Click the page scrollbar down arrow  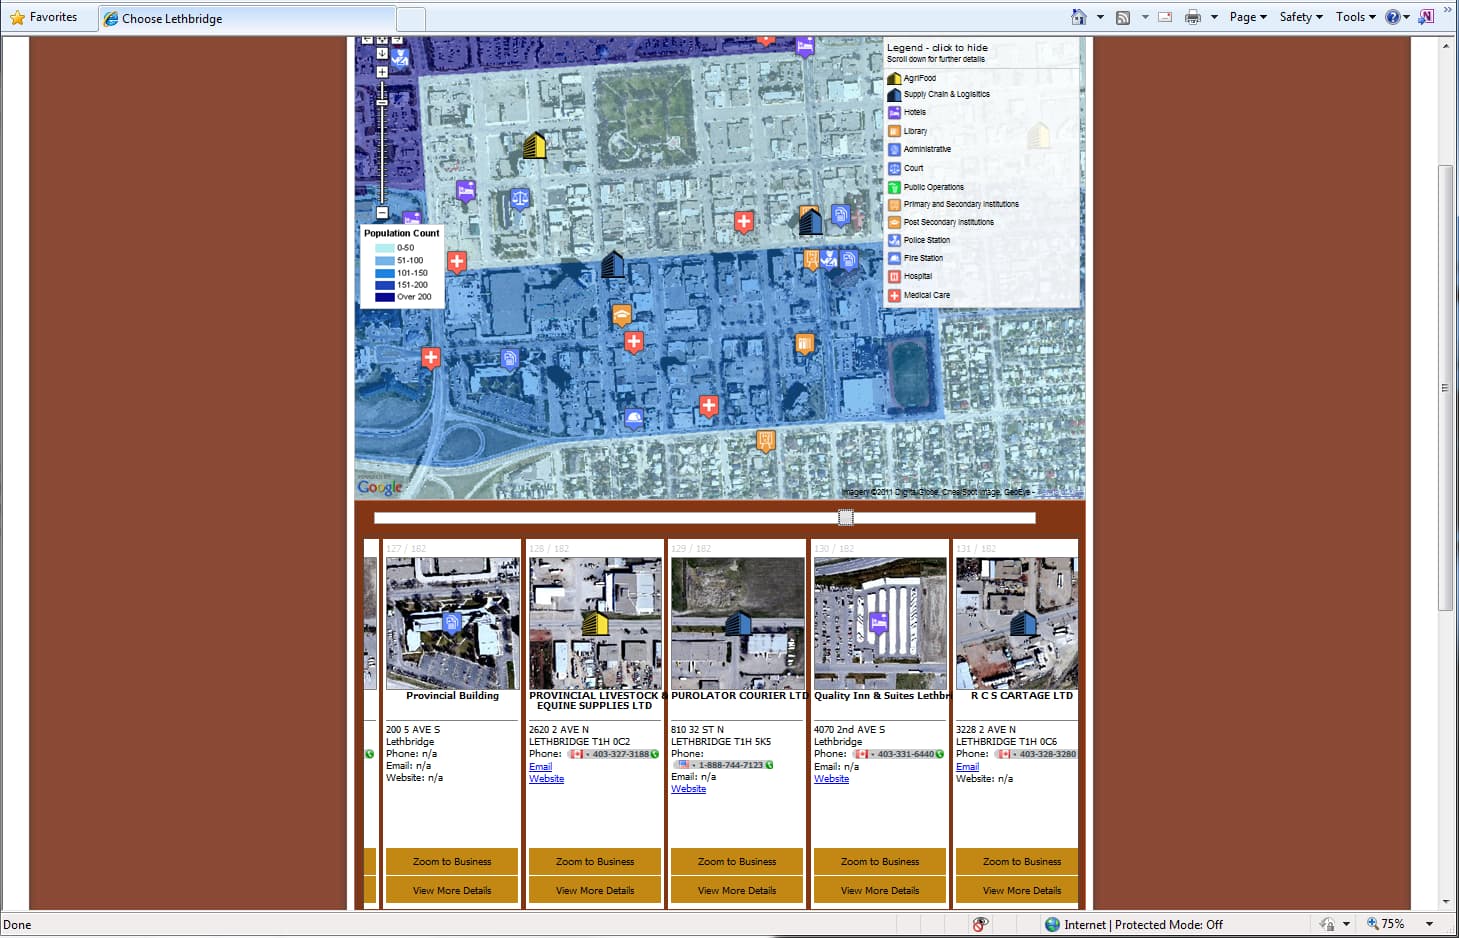1445,901
